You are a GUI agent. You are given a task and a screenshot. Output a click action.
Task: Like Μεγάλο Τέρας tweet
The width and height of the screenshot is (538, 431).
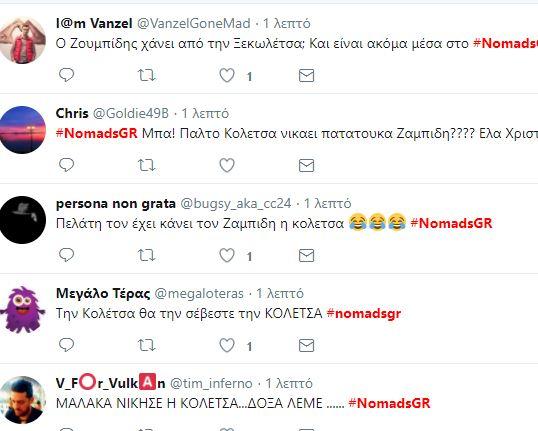tap(227, 345)
